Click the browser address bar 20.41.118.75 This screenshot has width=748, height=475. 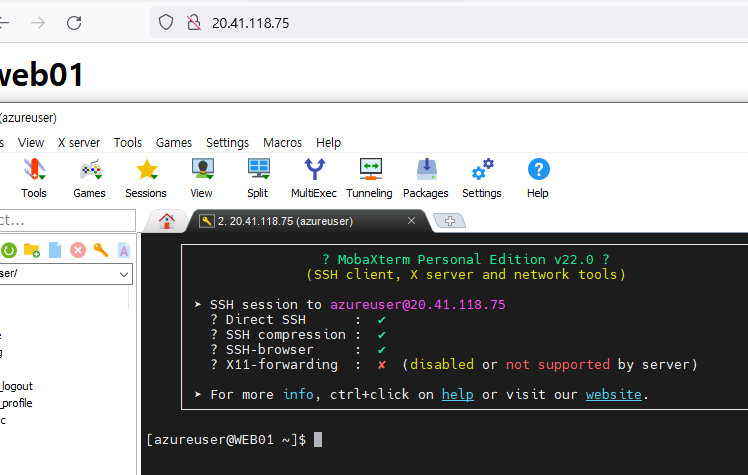(448, 22)
